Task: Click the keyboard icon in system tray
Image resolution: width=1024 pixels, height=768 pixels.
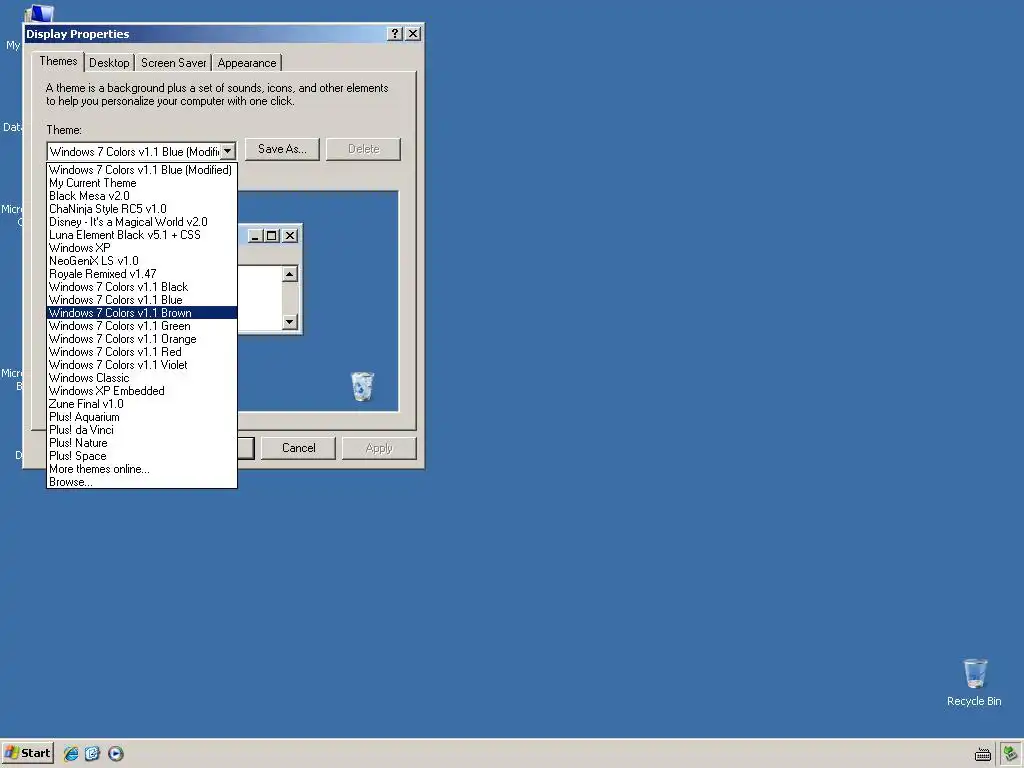Action: pos(982,754)
